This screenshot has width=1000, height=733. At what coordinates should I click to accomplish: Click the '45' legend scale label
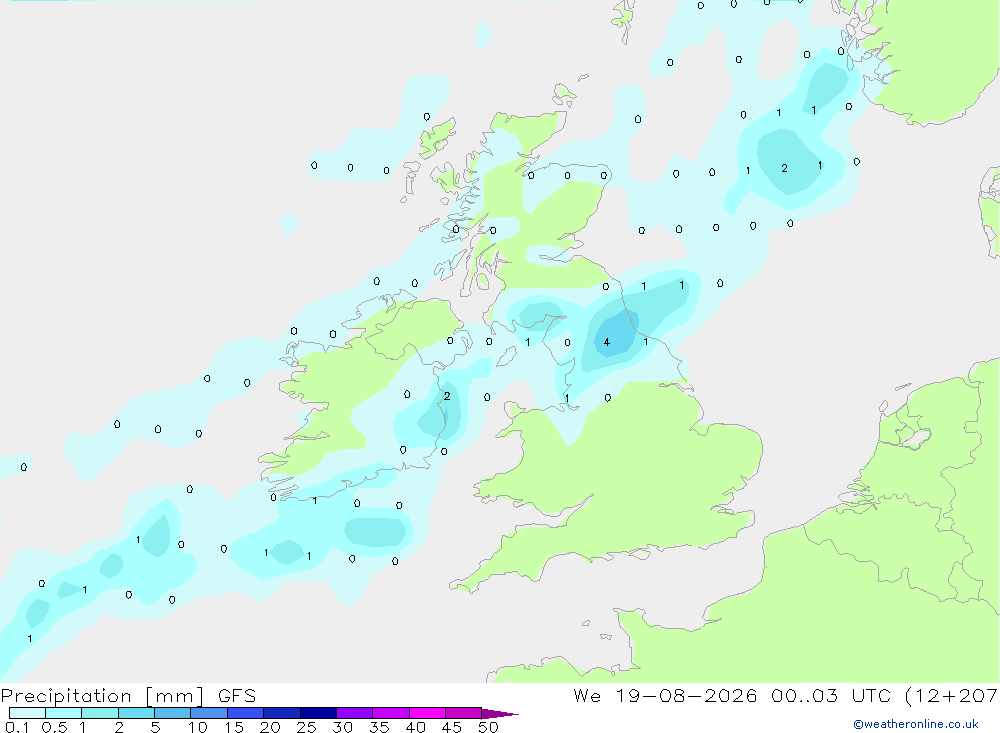pos(452,727)
